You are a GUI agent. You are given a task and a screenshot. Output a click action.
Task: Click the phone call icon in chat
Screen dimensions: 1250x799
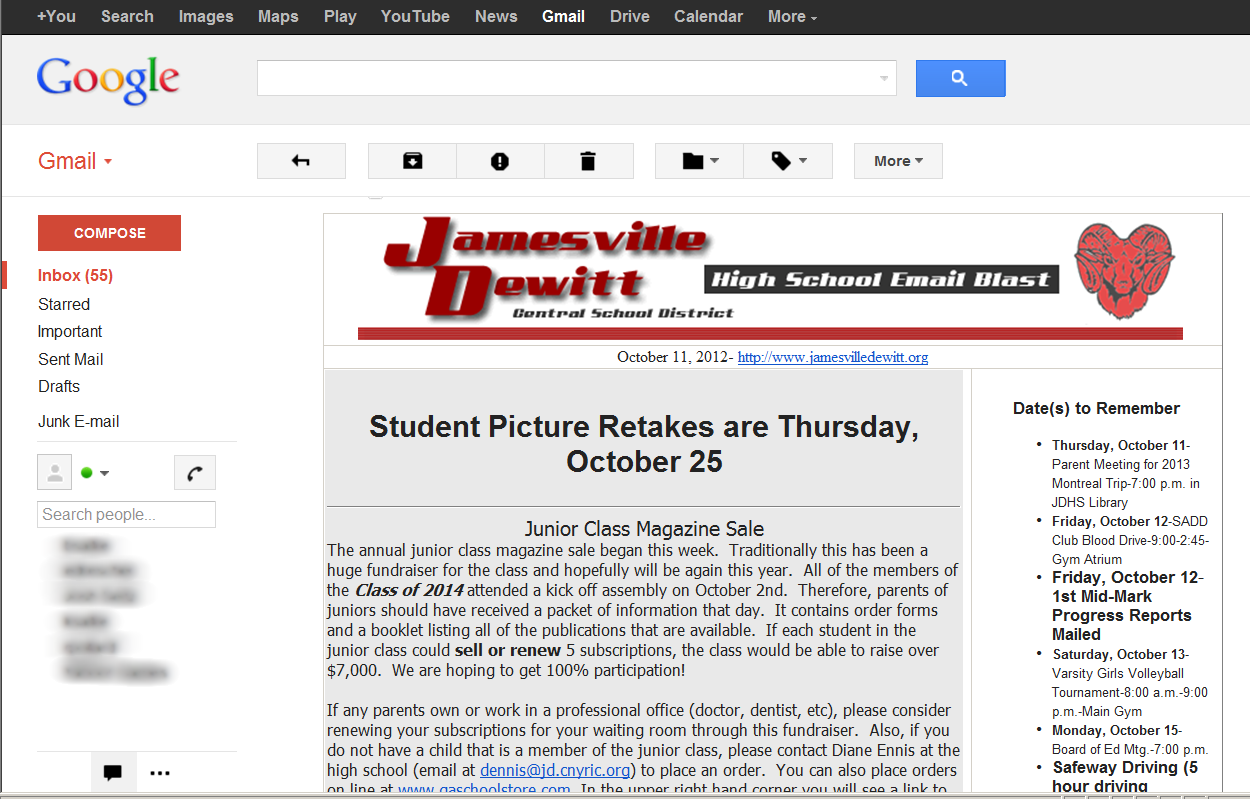pos(195,473)
